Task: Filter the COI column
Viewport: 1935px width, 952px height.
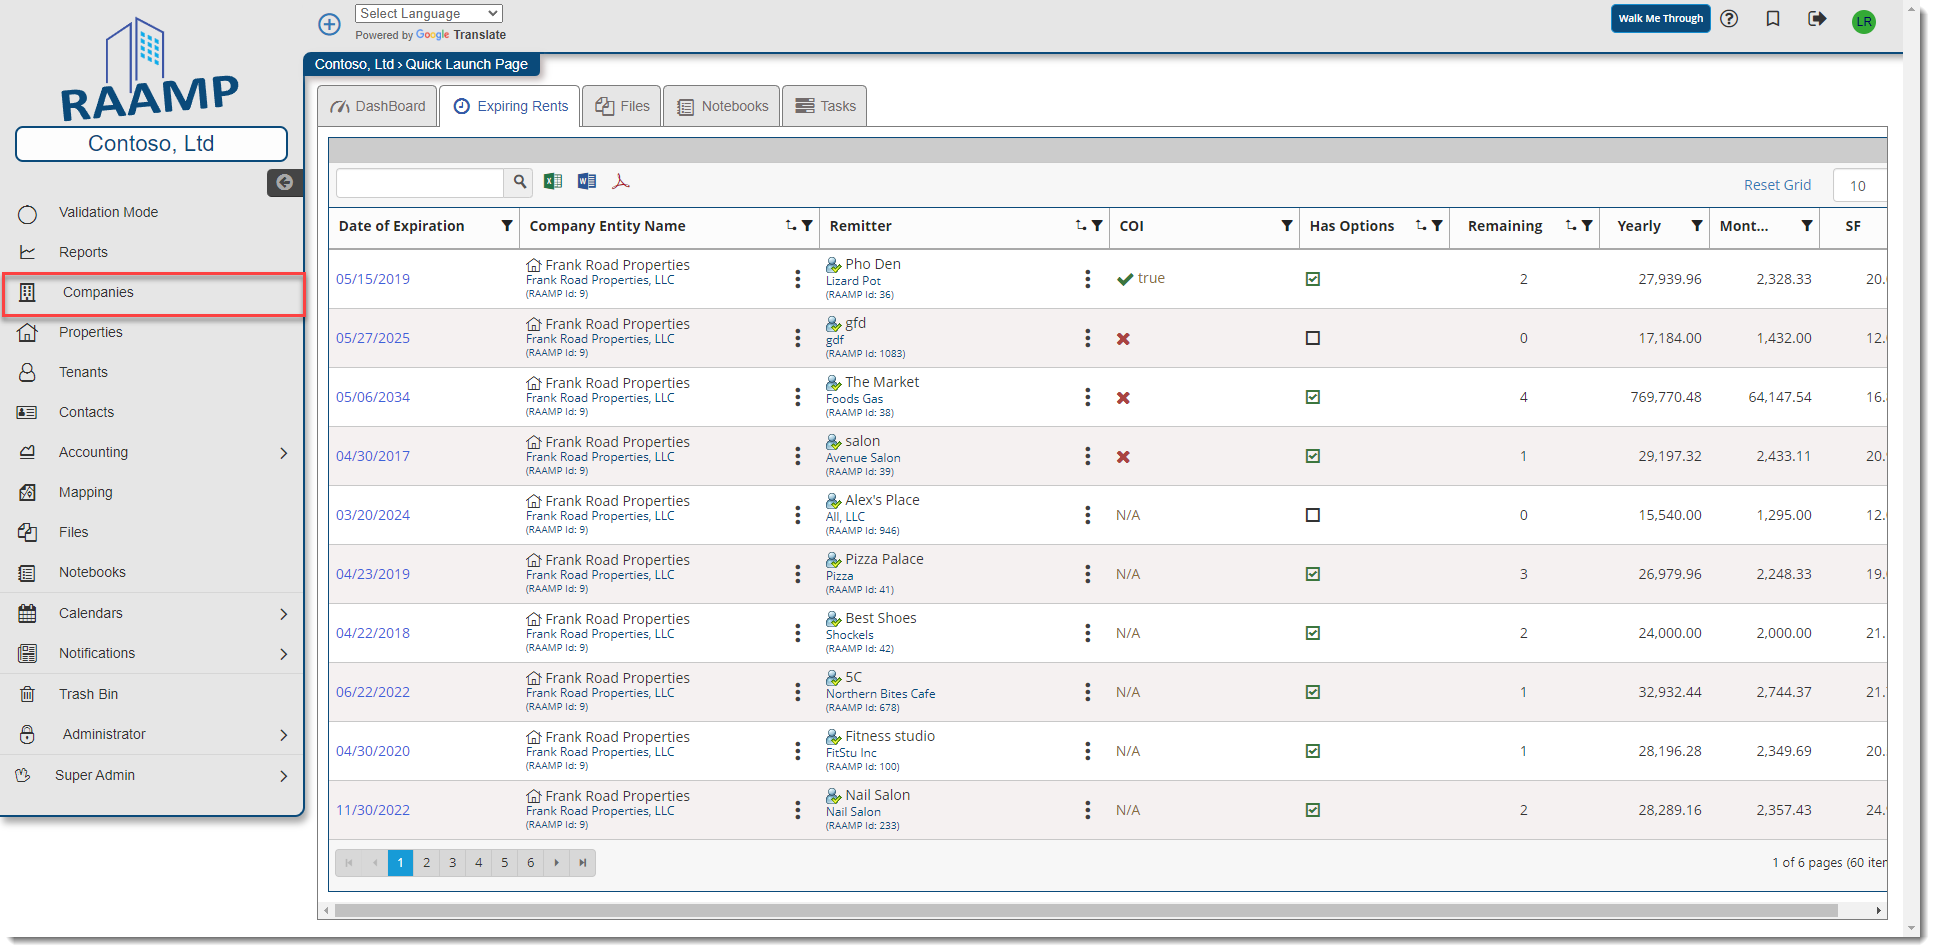Action: [1287, 226]
